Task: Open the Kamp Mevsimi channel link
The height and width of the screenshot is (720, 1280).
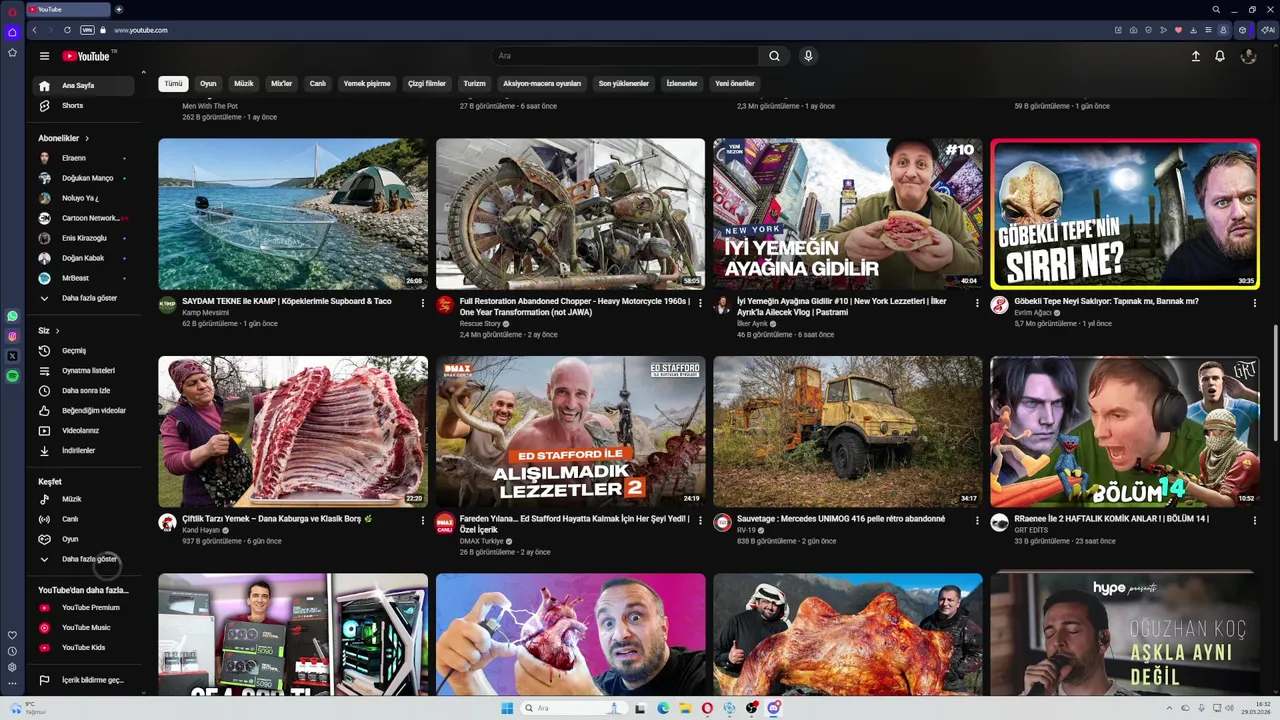Action: pyautogui.click(x=205, y=313)
